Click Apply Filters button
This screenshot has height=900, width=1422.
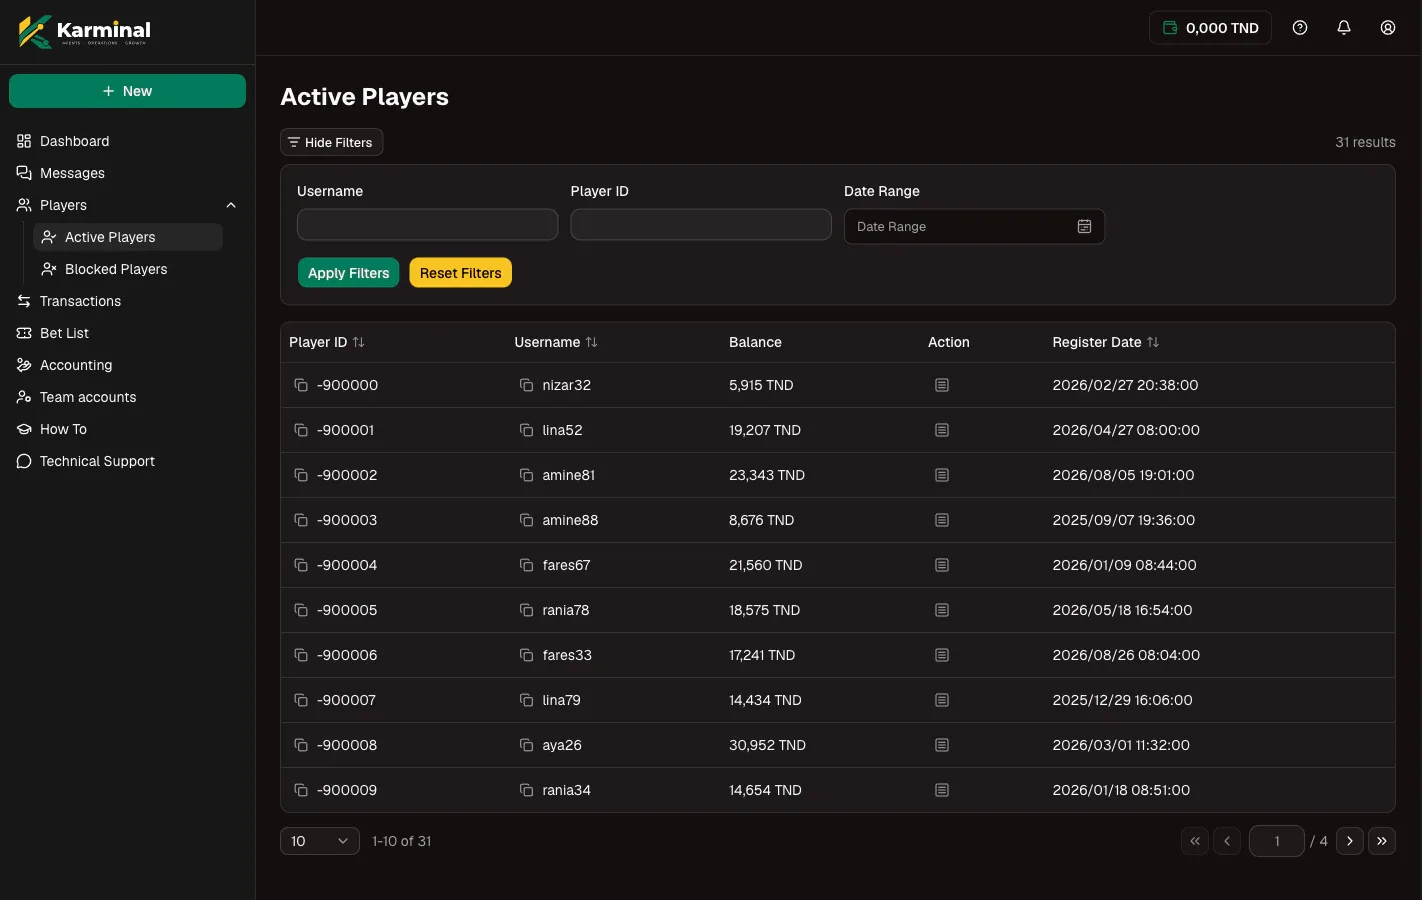tap(348, 273)
